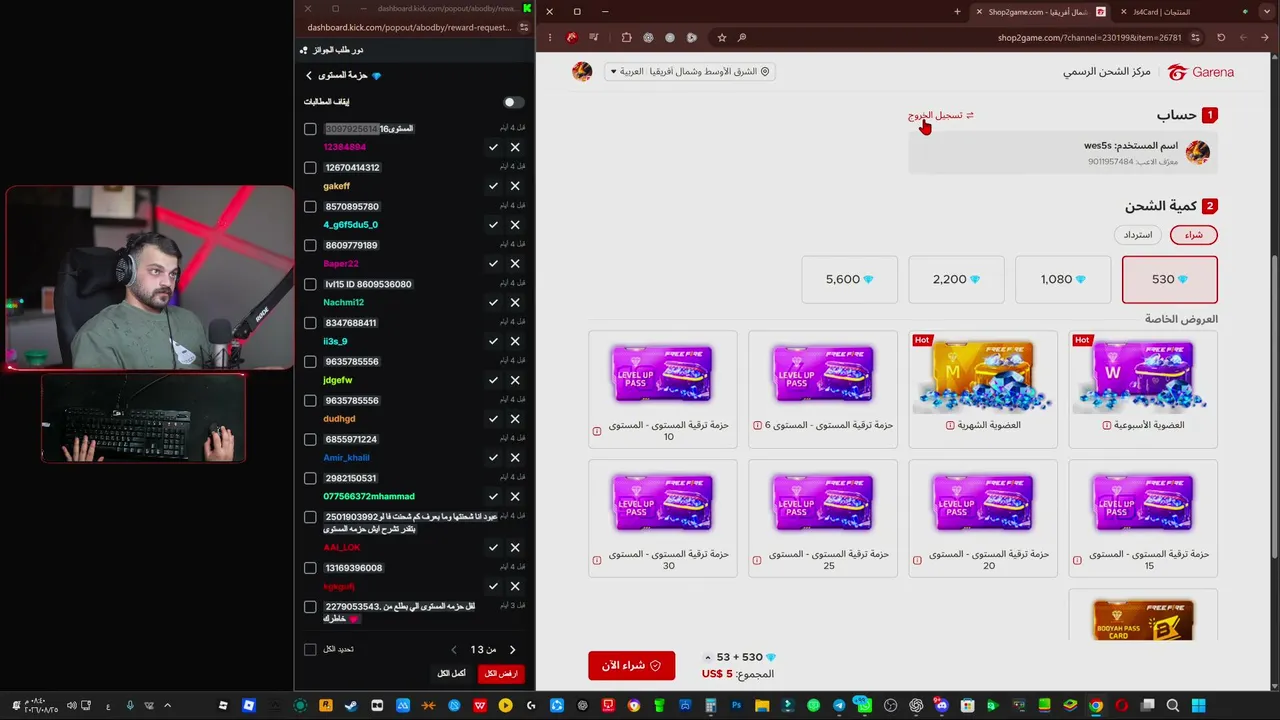This screenshot has width=1280, height=720.
Task: Check the box for request 8347688411
Action: 310,323
